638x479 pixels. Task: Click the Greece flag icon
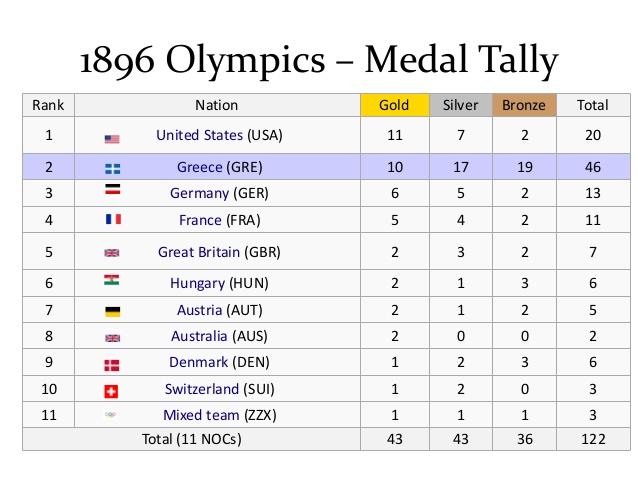click(x=112, y=168)
